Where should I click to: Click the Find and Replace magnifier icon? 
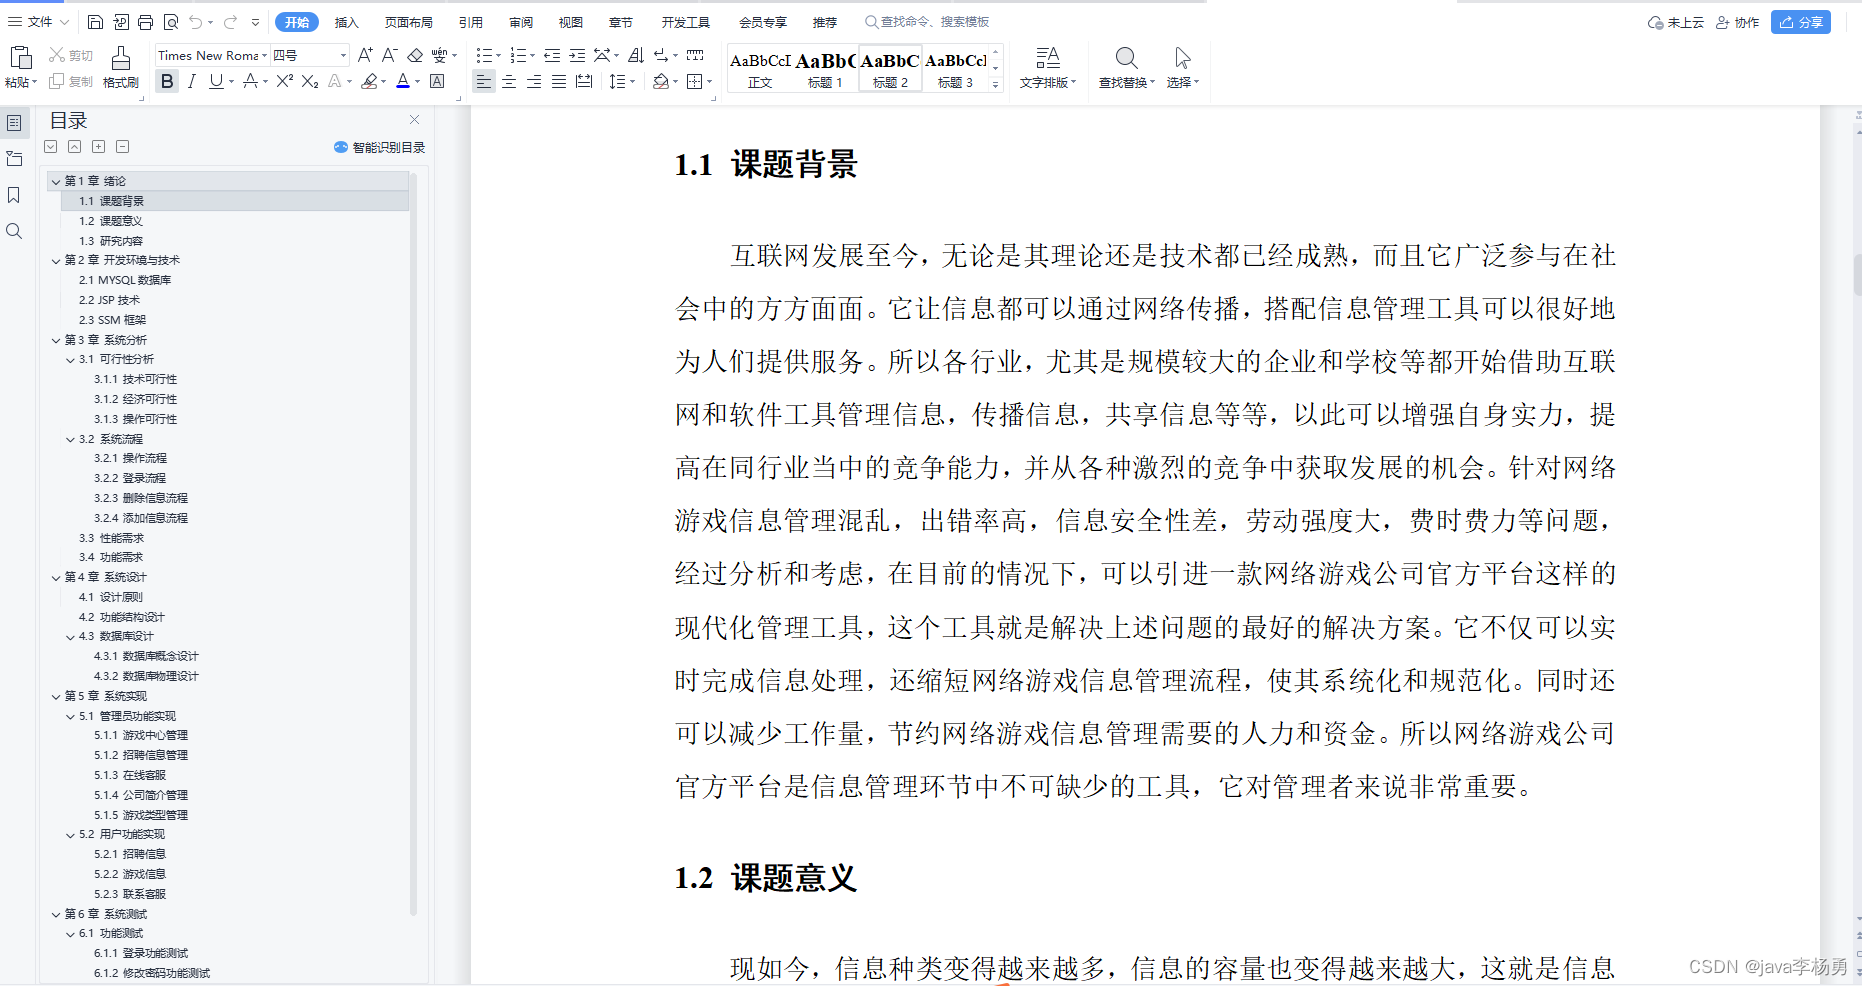click(x=1126, y=58)
